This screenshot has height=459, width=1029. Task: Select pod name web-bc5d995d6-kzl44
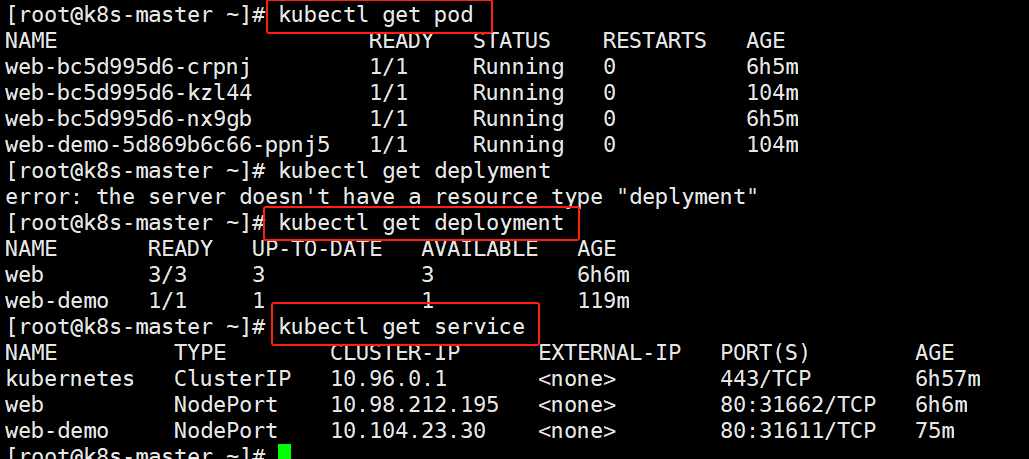pos(128,93)
